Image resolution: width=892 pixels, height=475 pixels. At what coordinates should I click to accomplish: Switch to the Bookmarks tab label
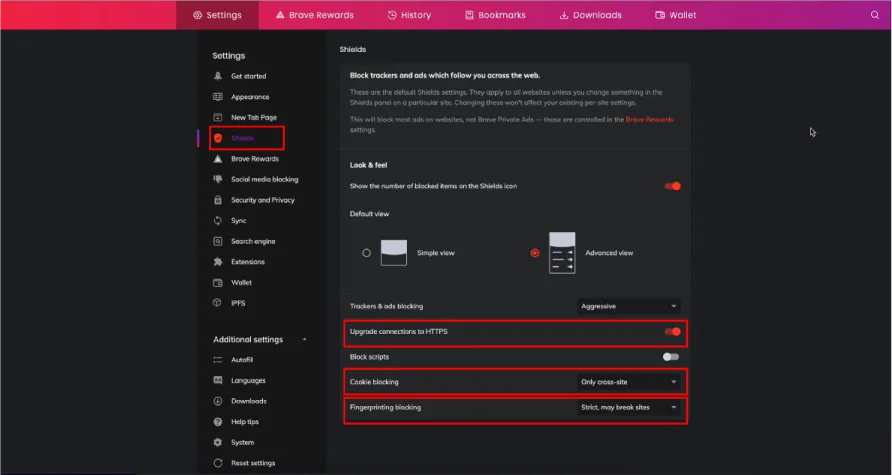point(502,15)
